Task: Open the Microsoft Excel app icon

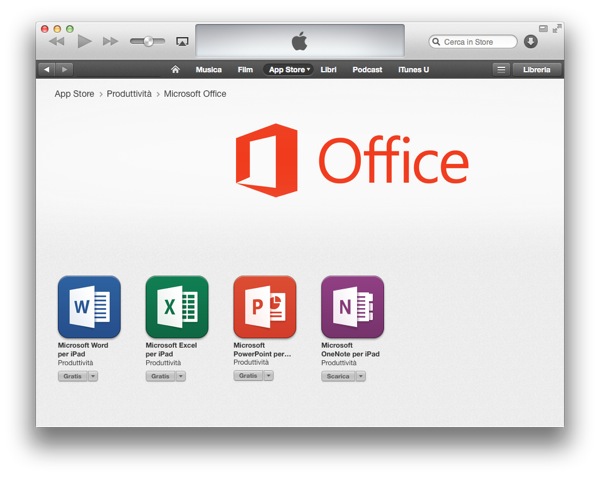Action: pos(177,307)
